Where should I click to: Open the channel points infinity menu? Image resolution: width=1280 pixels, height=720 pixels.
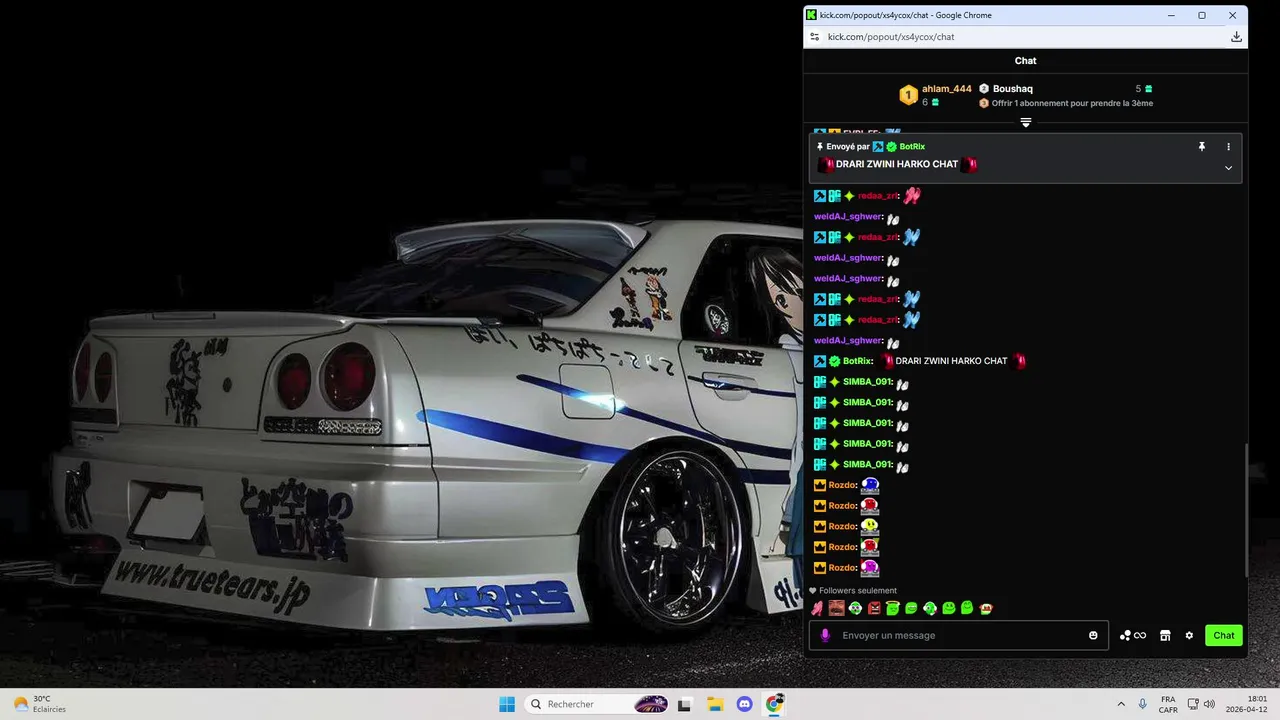(x=1133, y=635)
